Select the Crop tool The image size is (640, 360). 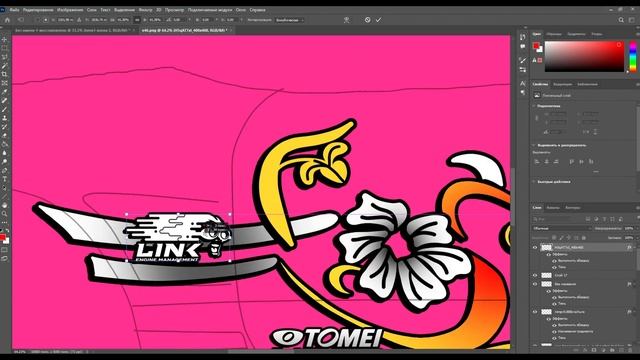click(x=4, y=74)
